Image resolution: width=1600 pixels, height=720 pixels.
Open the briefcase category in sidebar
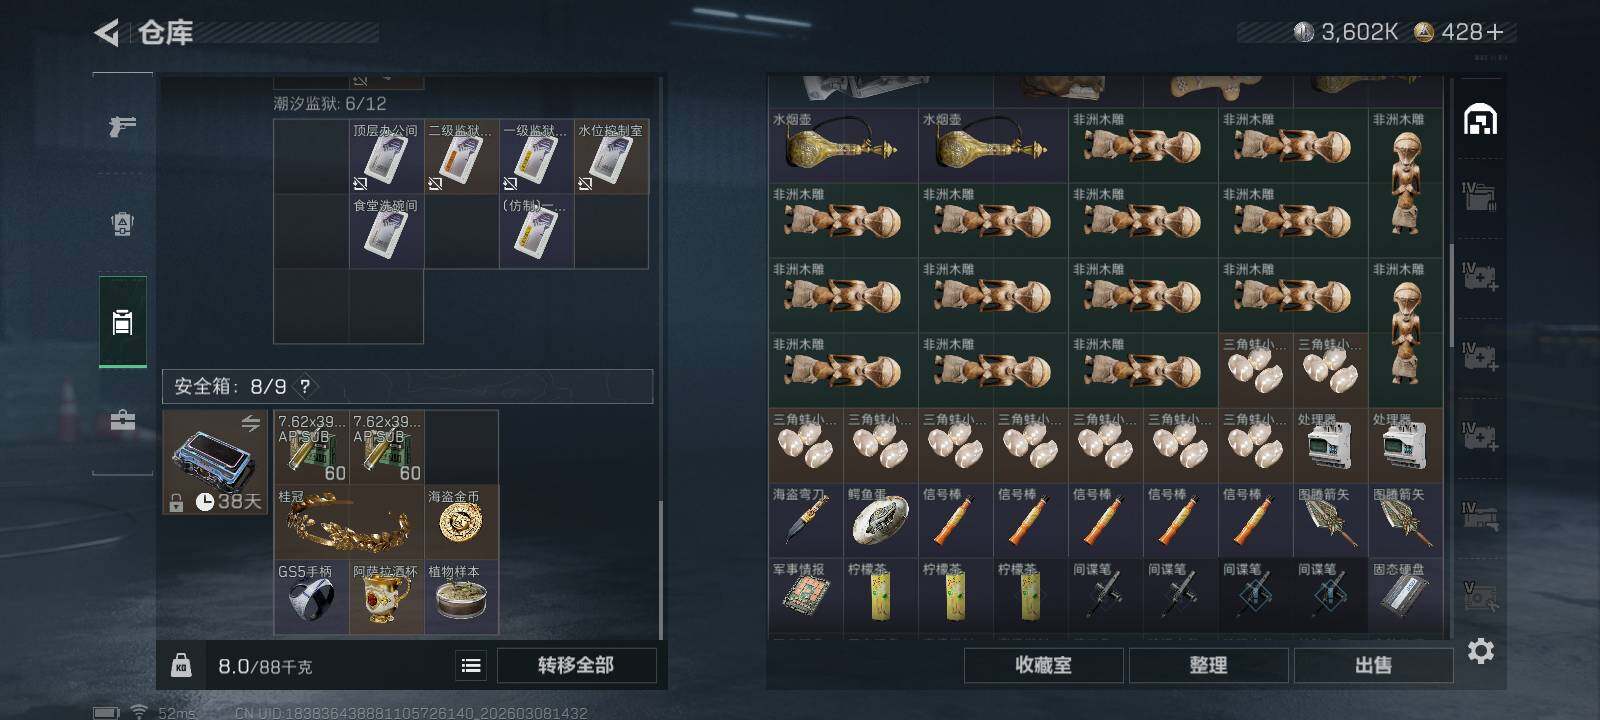tap(122, 420)
